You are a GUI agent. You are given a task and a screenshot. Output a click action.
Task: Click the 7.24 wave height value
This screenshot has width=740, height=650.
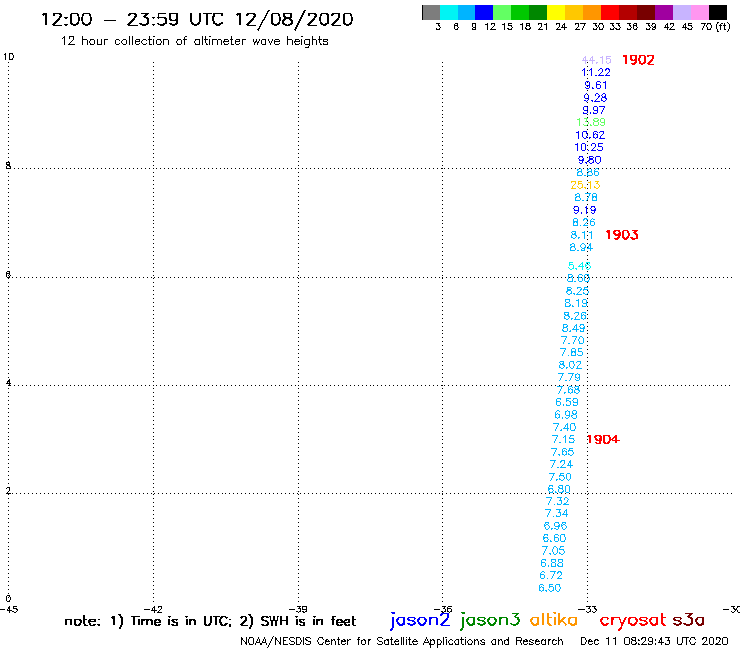[561, 464]
